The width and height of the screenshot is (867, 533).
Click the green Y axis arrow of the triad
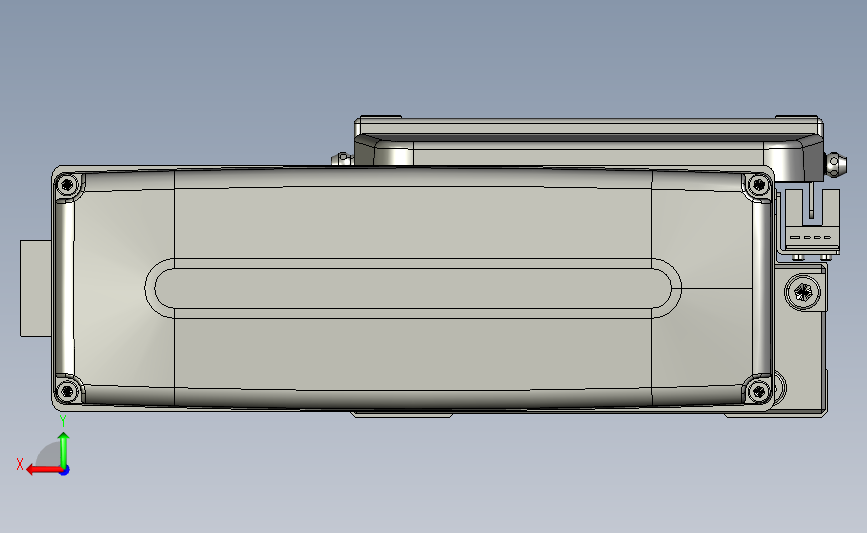point(64,451)
